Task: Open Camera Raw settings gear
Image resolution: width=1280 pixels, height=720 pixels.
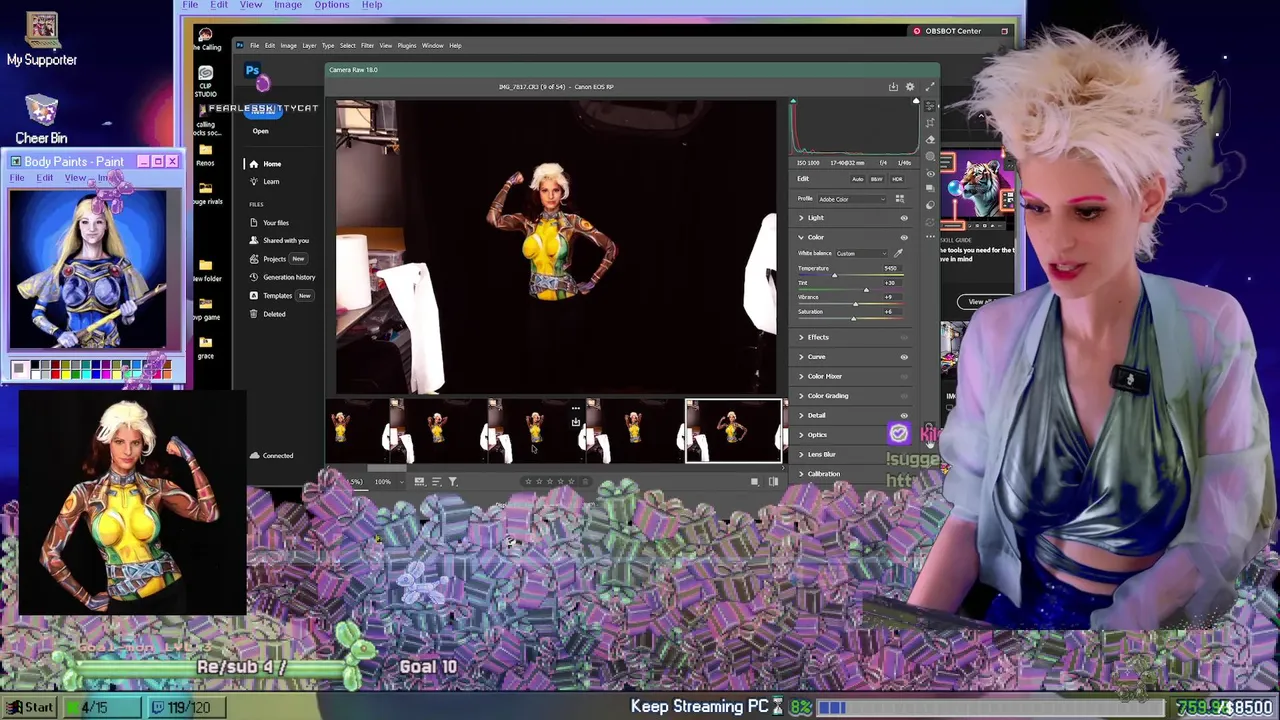Action: pyautogui.click(x=910, y=87)
